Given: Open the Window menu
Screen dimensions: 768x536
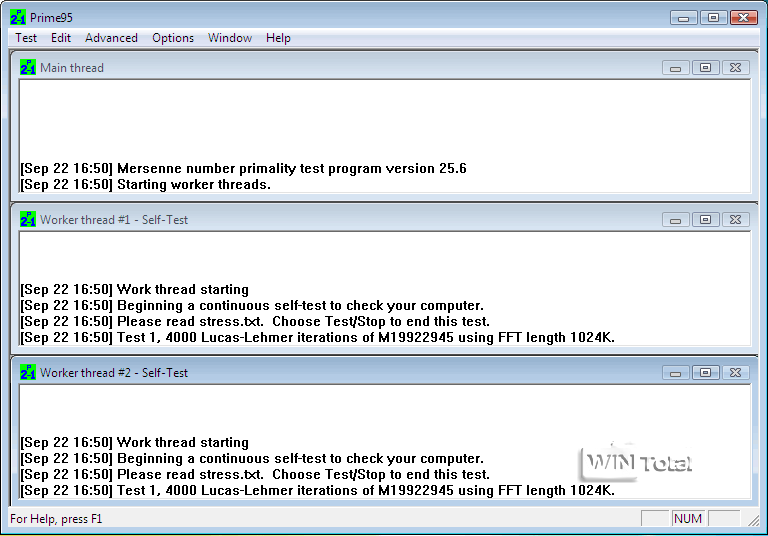Looking at the screenshot, I should (x=230, y=38).
